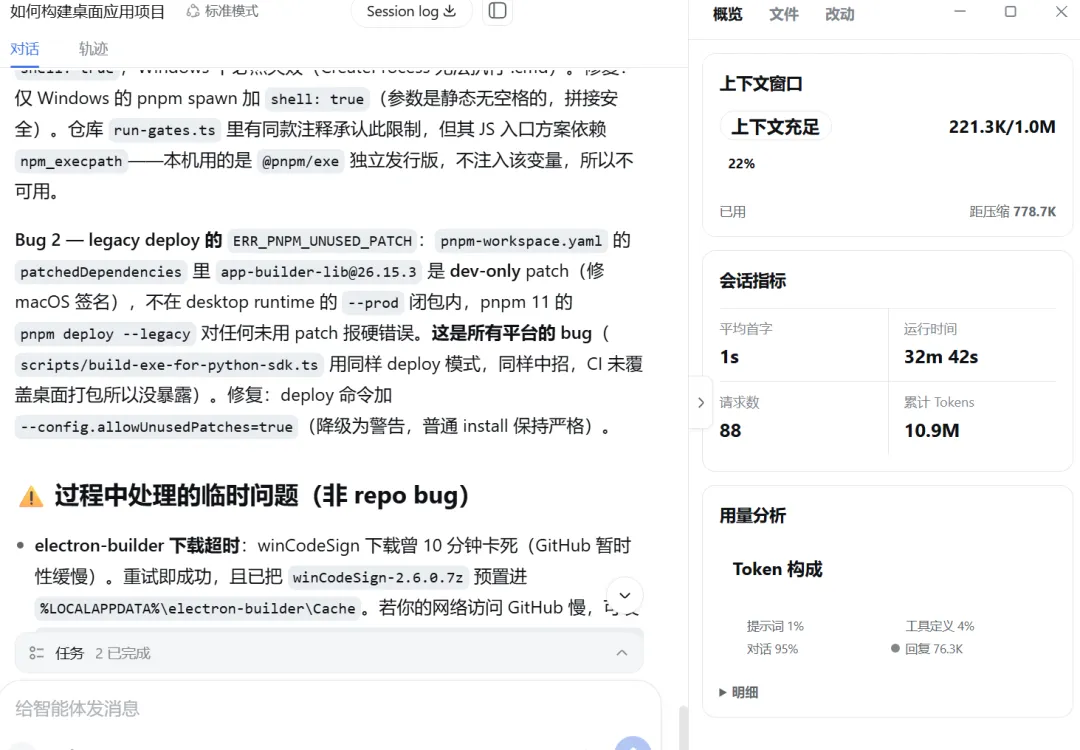Click the npm_execpath code snippet
Viewport: 1080px width, 750px height.
[71, 161]
